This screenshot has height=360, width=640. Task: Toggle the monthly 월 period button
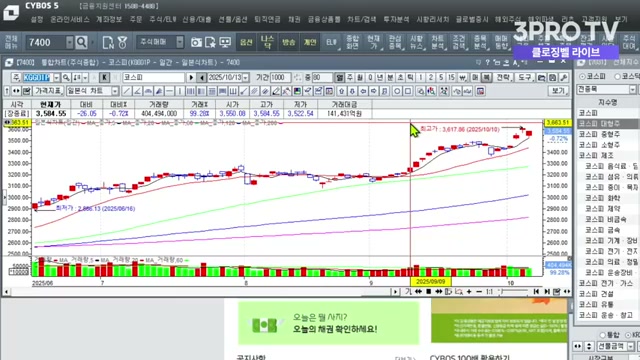point(360,78)
